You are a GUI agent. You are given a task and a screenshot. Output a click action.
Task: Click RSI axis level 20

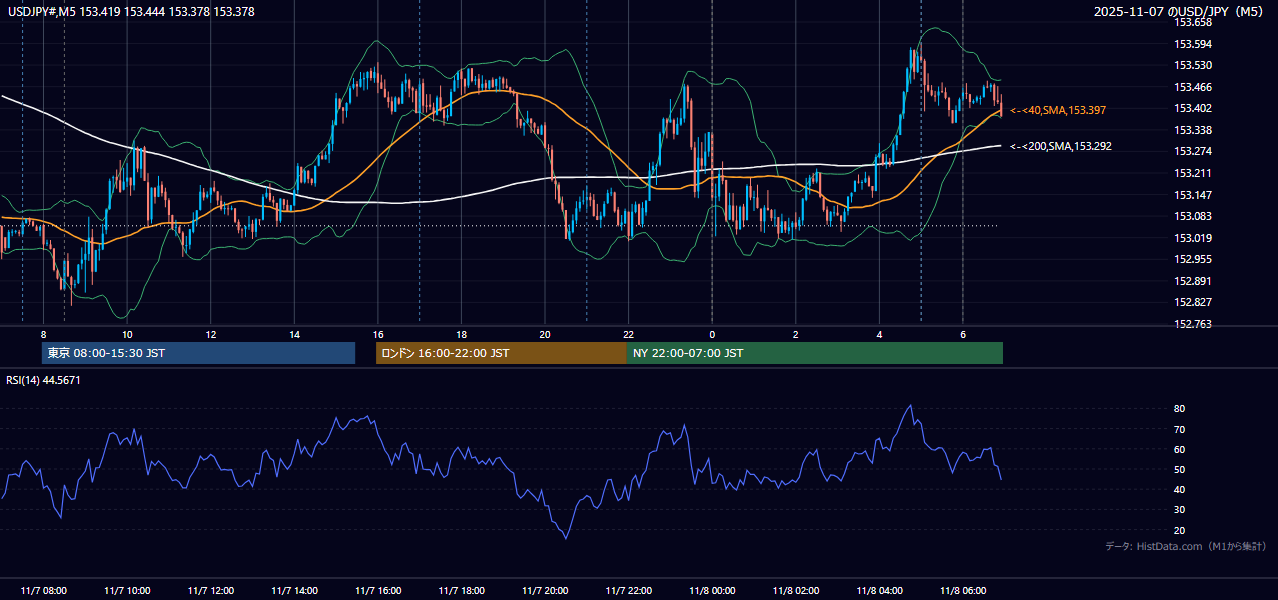point(1180,530)
